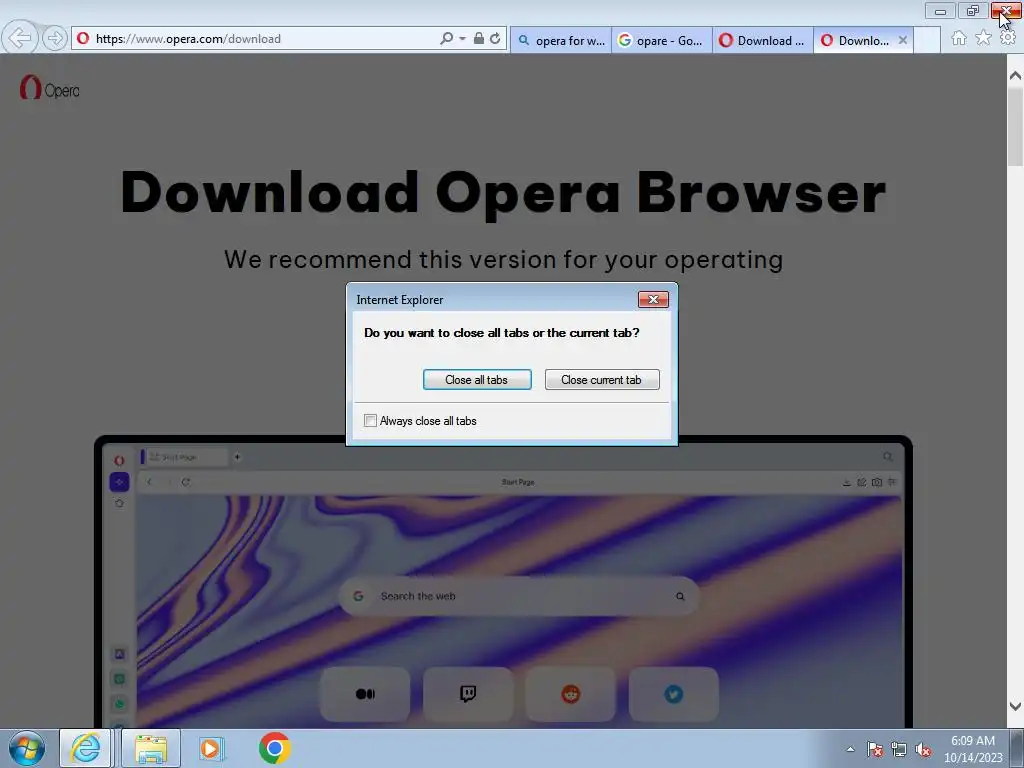Image resolution: width=1024 pixels, height=768 pixels.
Task: Click the search magnifier in address bar
Action: 446,39
